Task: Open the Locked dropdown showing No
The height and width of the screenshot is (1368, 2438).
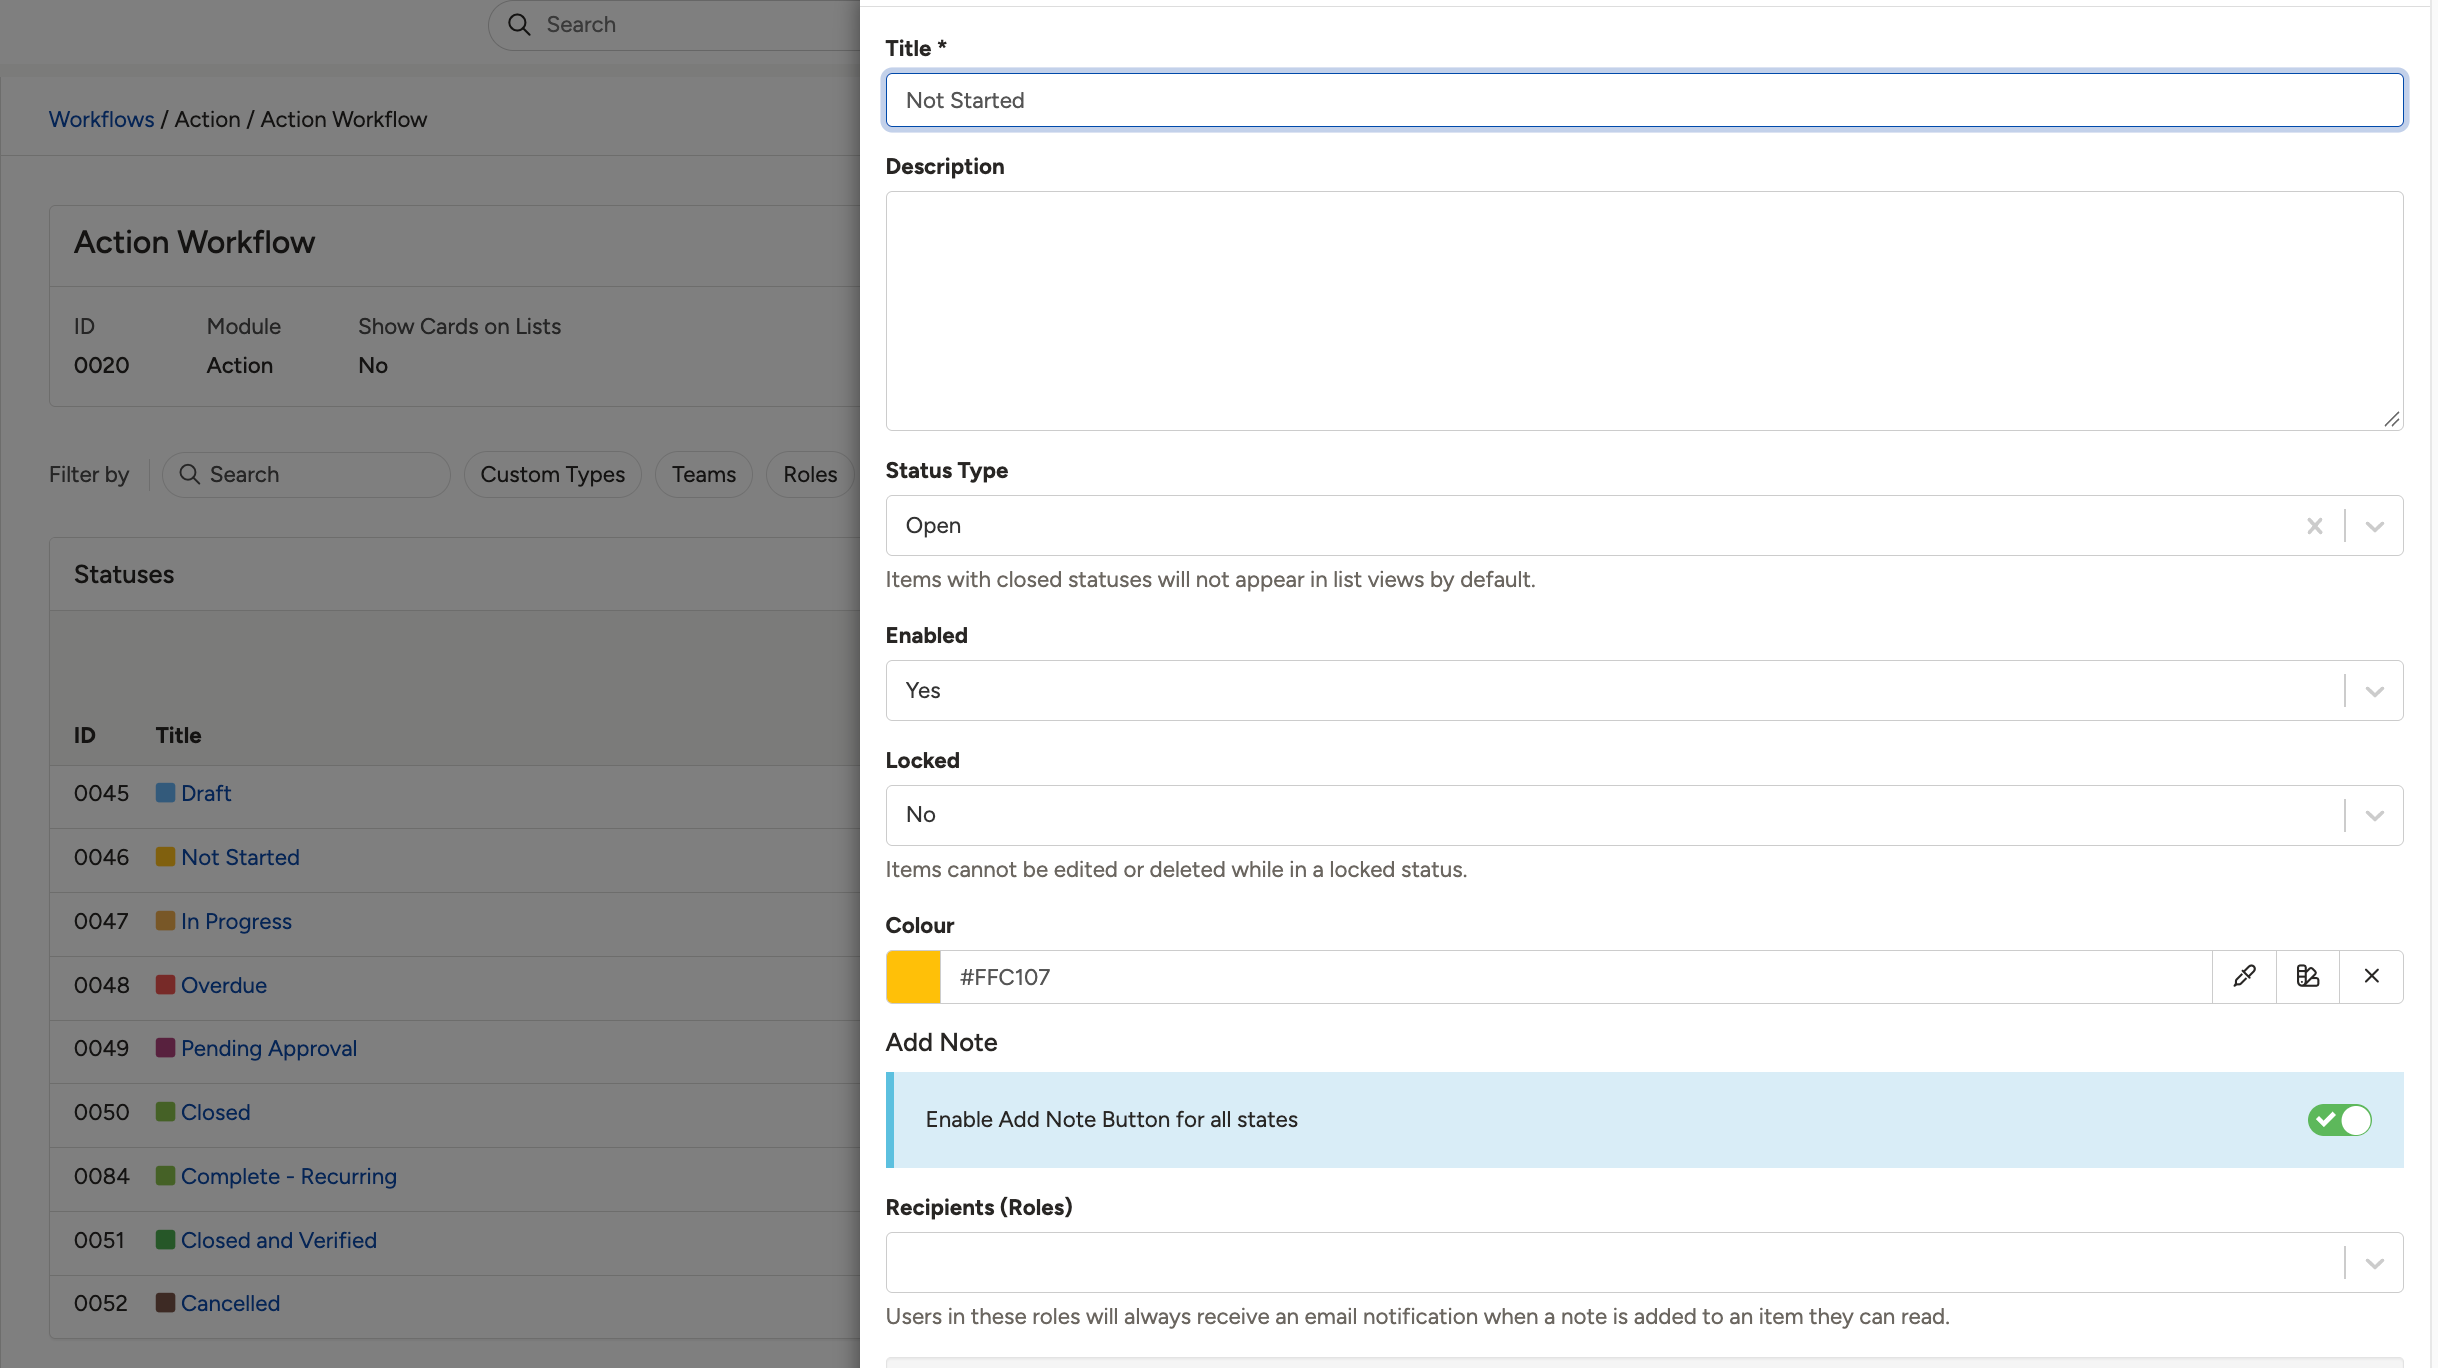Action: [1644, 815]
